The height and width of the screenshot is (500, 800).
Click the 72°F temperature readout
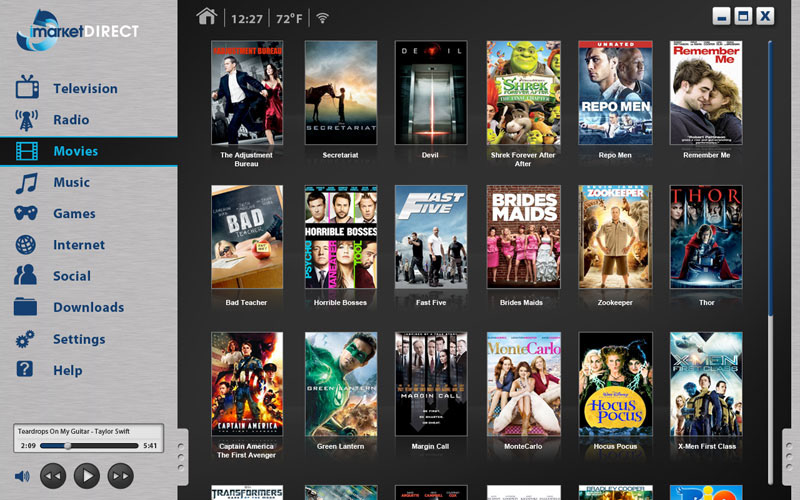pyautogui.click(x=289, y=19)
